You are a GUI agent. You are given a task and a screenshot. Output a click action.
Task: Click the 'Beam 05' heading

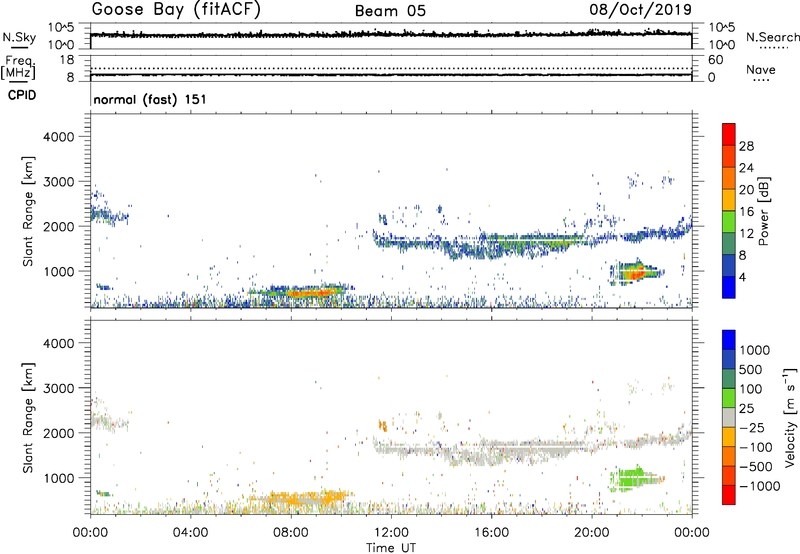click(390, 11)
